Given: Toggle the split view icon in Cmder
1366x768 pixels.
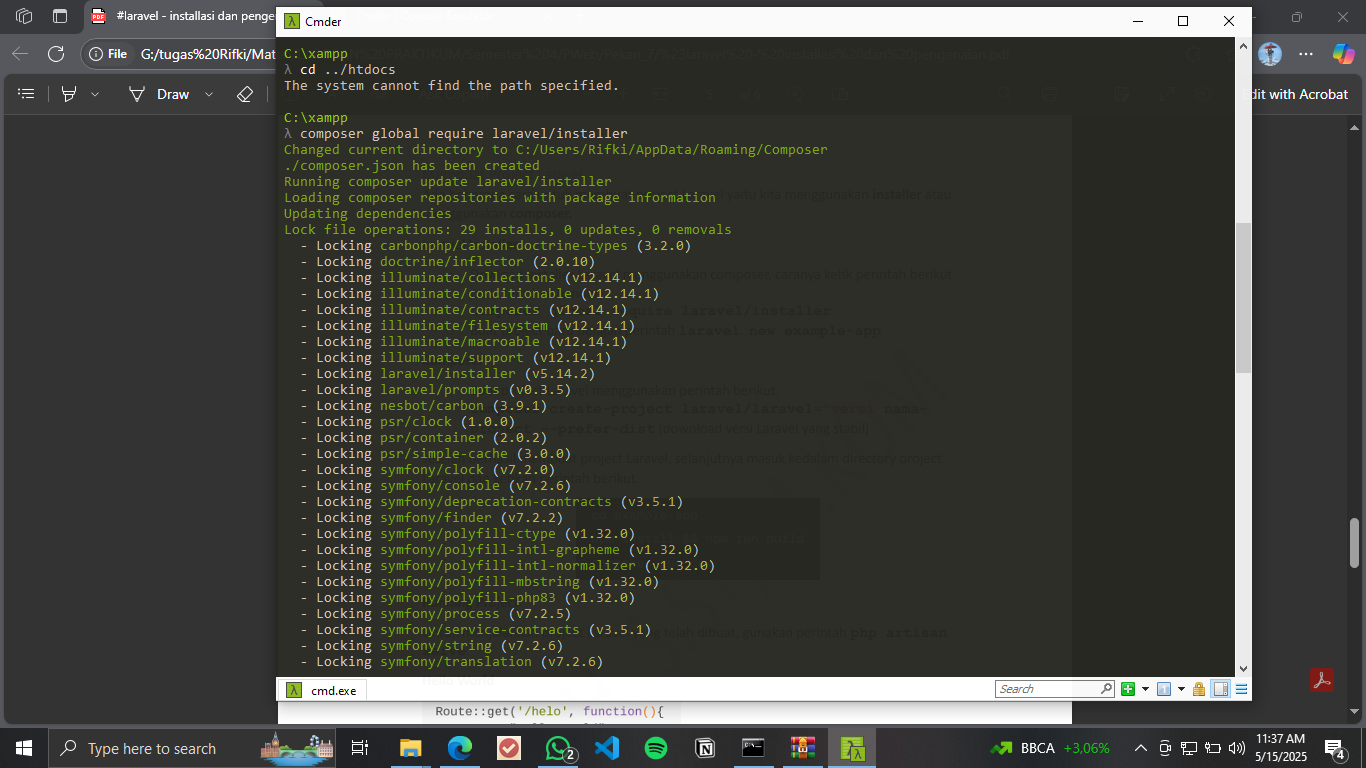Looking at the screenshot, I should point(1220,689).
